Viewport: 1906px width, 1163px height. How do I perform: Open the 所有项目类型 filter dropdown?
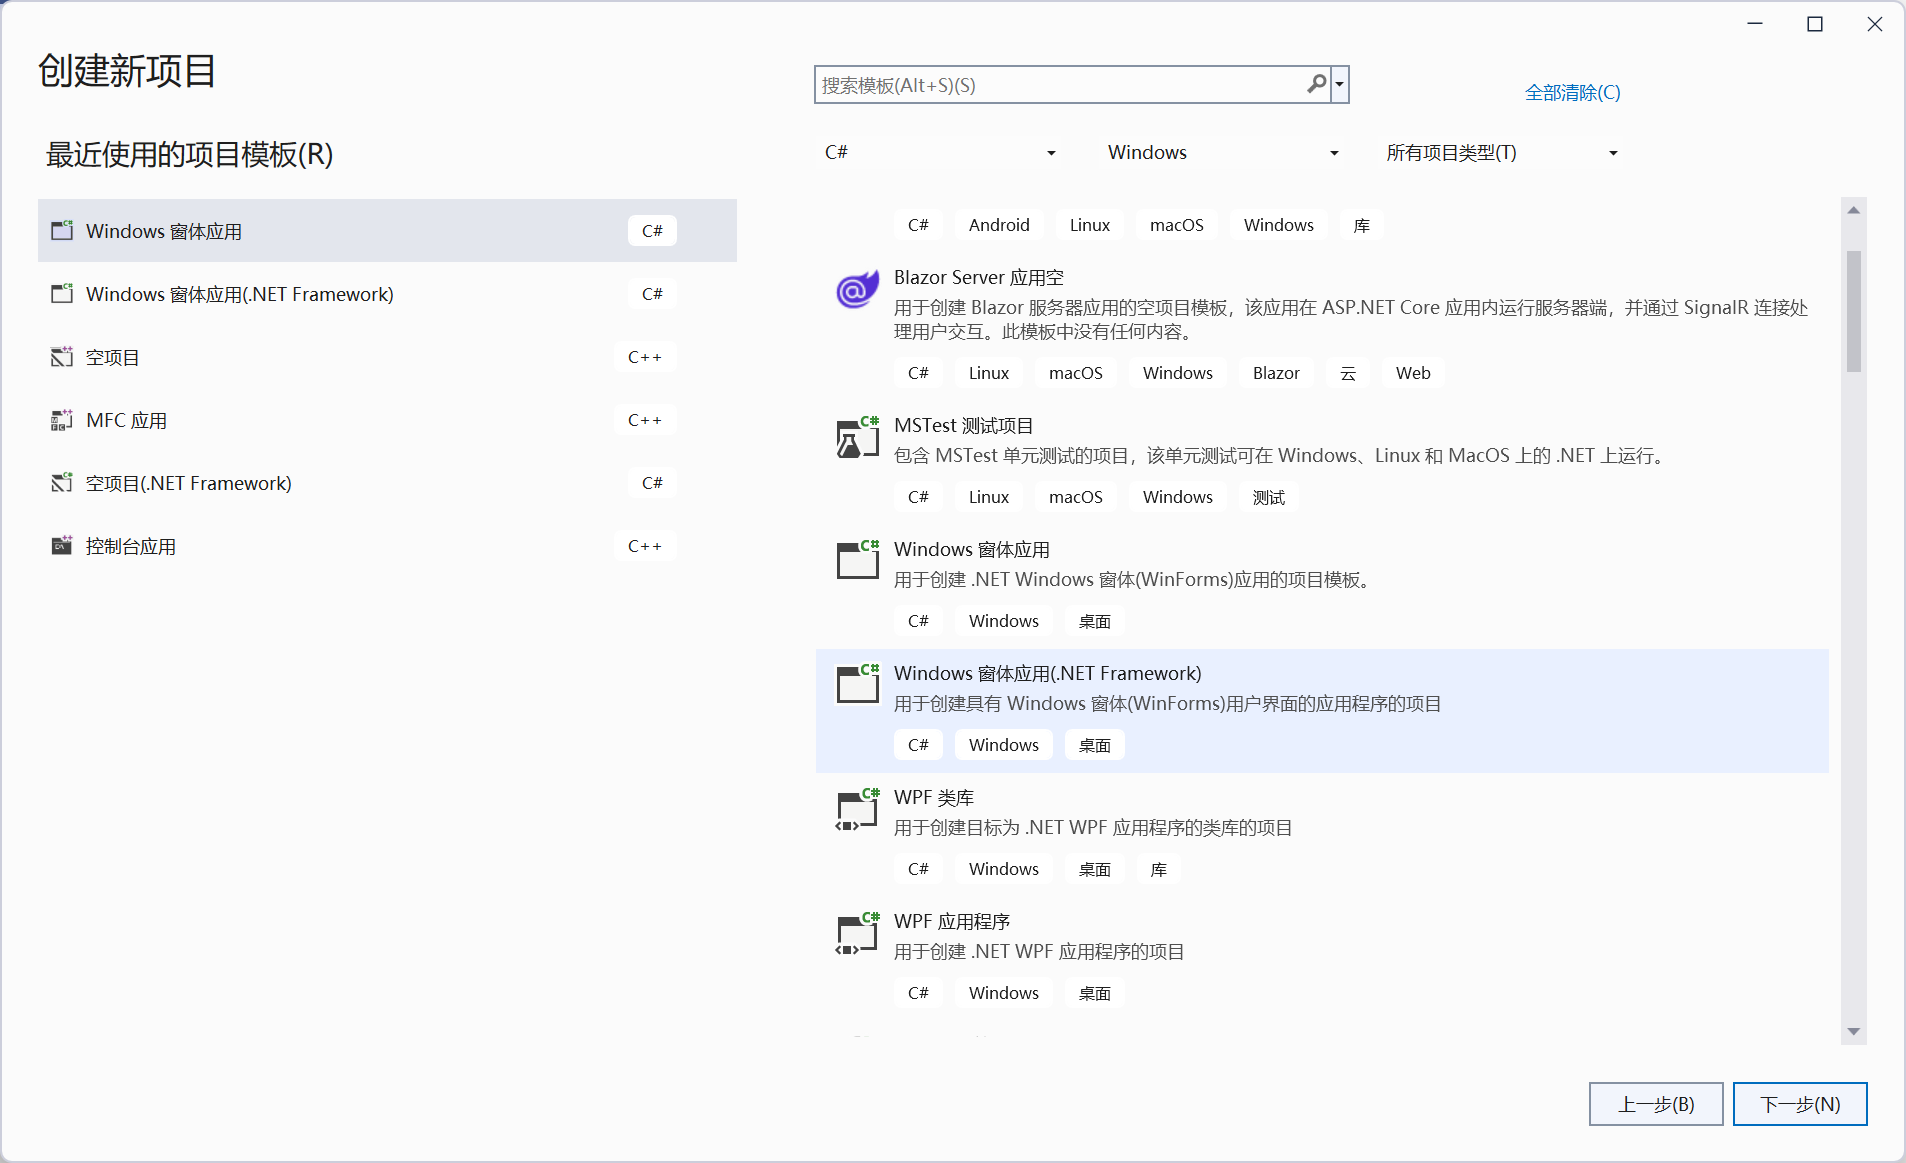coord(1501,152)
